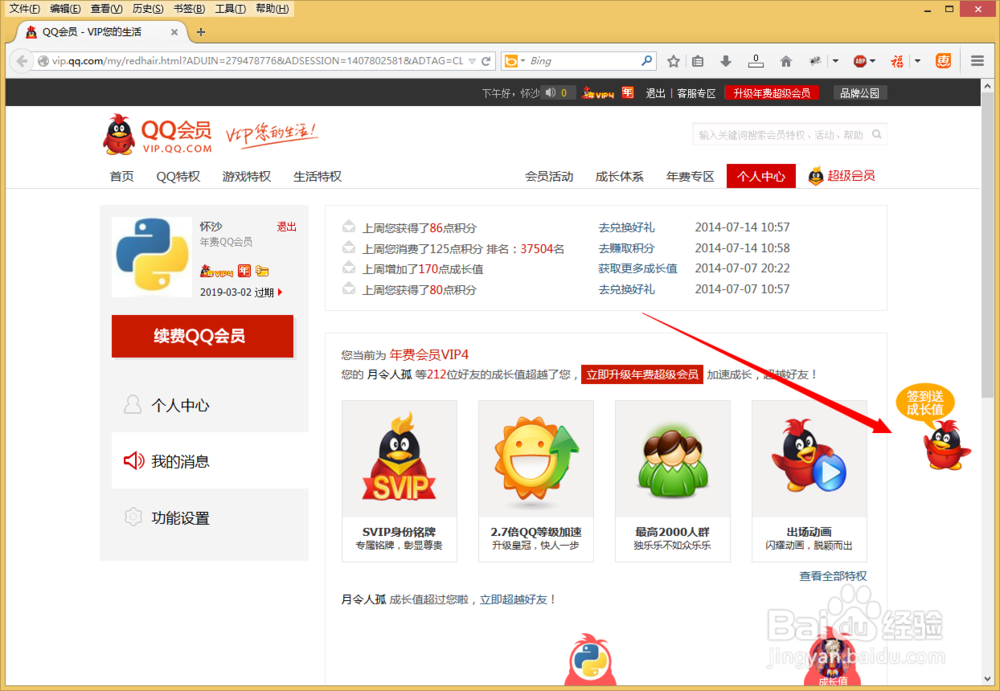This screenshot has height=691, width=1000.
Task: Click the red ABP addon icon
Action: pos(860,61)
